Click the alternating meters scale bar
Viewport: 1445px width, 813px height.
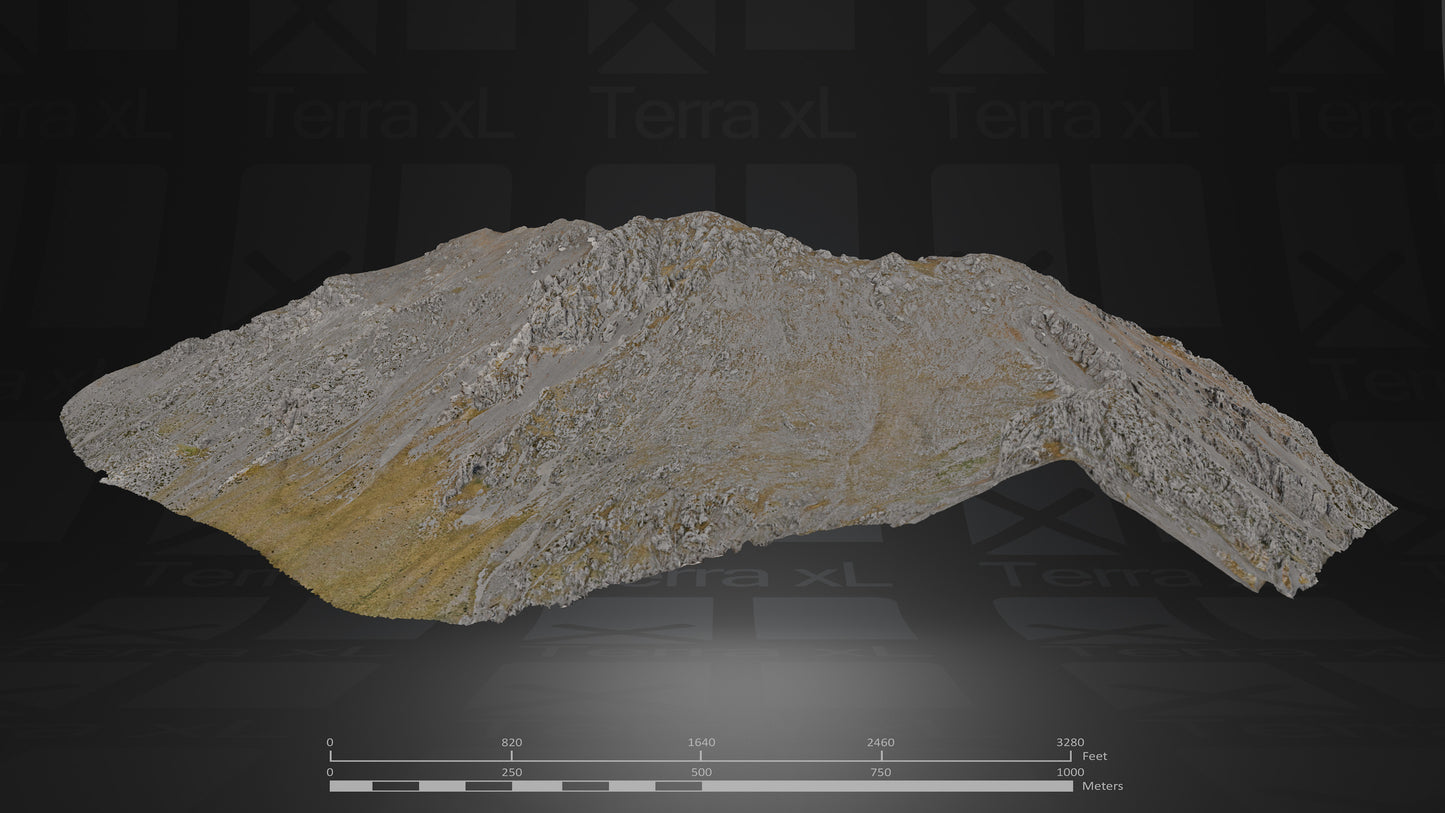(x=700, y=787)
